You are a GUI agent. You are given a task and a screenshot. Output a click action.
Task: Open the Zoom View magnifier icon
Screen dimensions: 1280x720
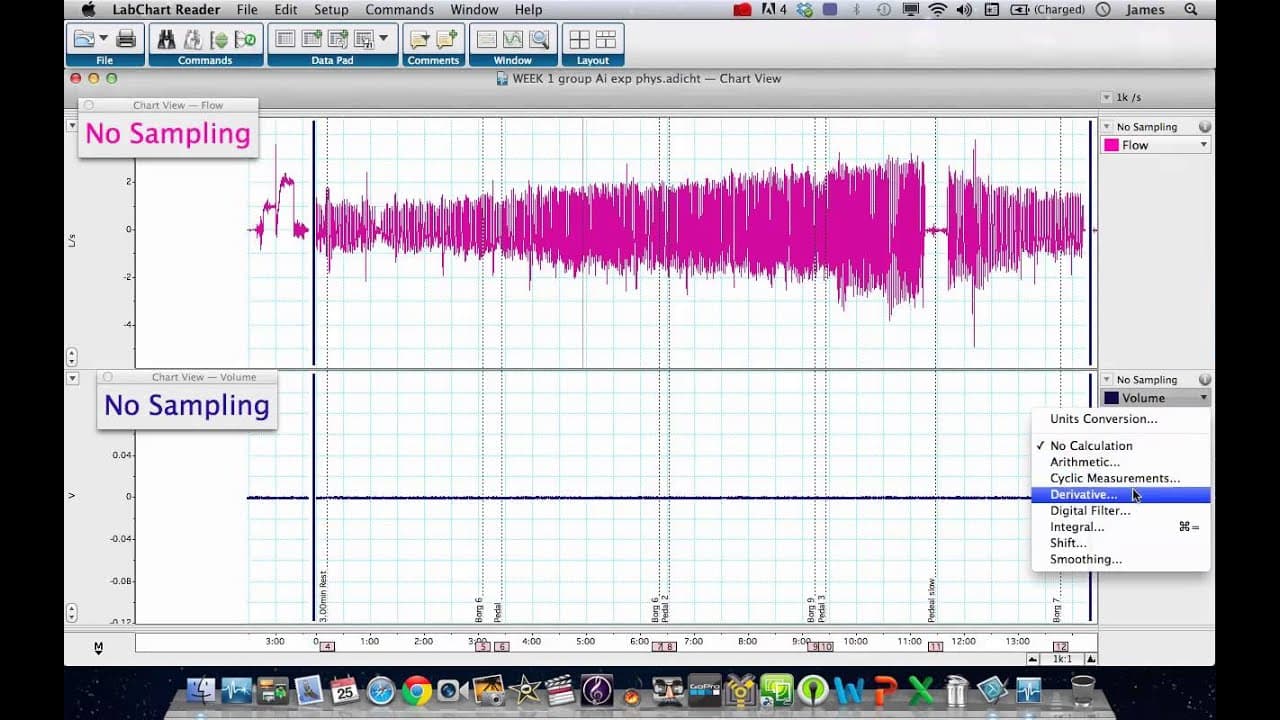click(x=539, y=39)
